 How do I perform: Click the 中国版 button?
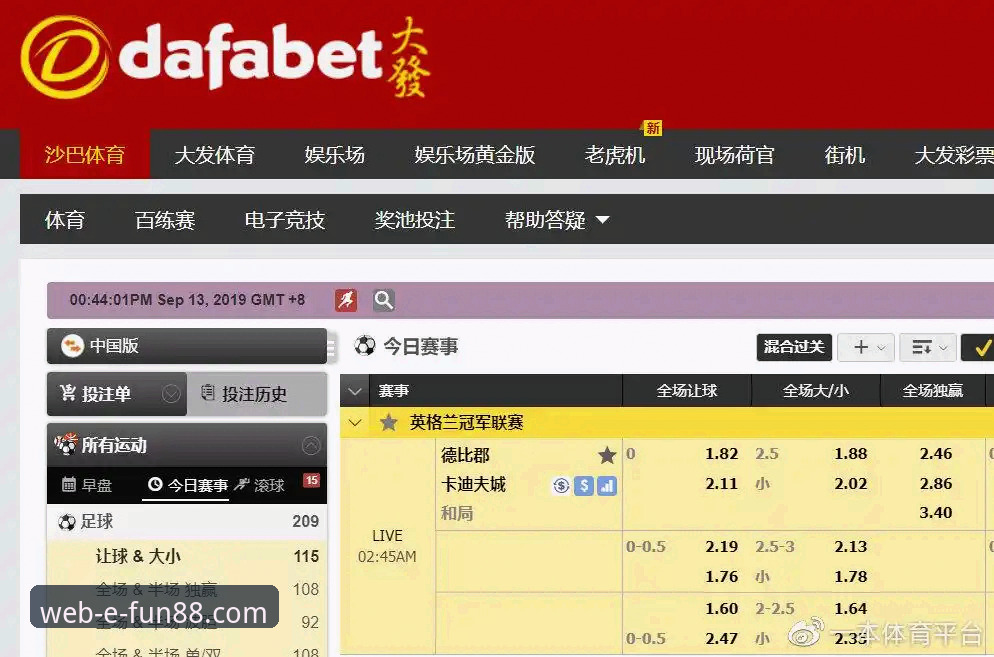click(187, 346)
